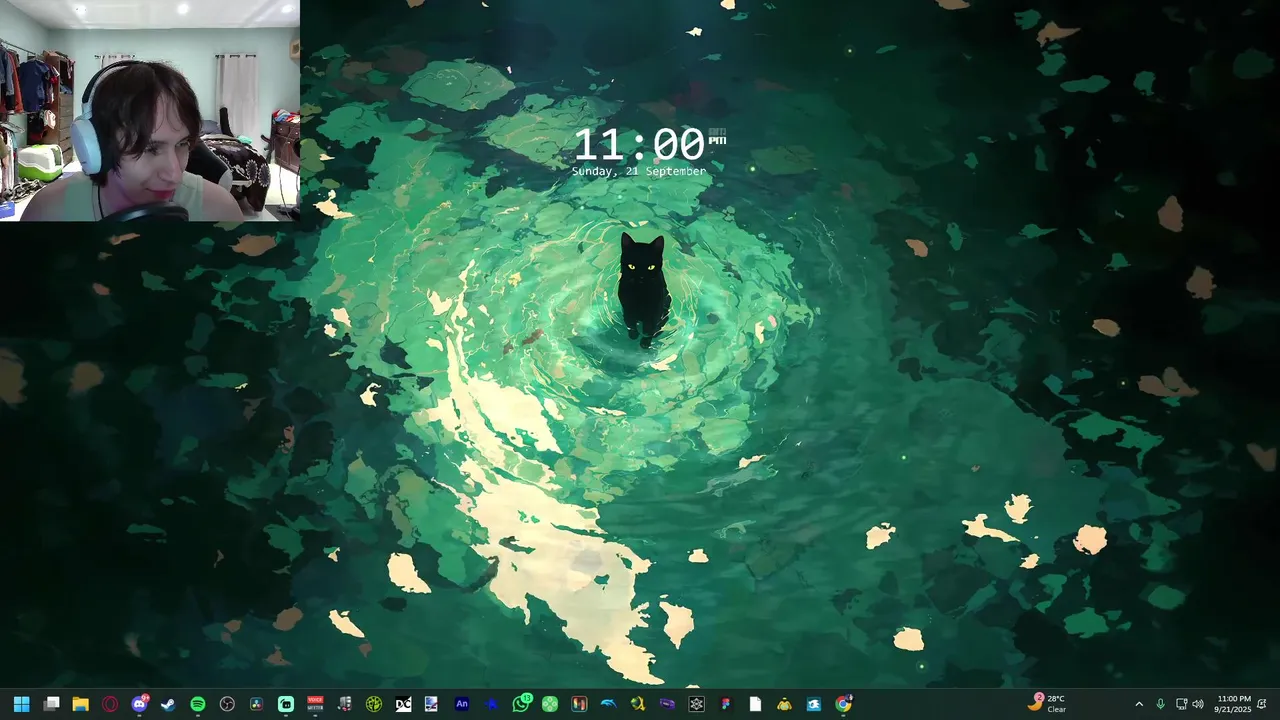Viewport: 1280px width, 720px height.
Task: Show hidden system tray icons
Action: (1139, 704)
